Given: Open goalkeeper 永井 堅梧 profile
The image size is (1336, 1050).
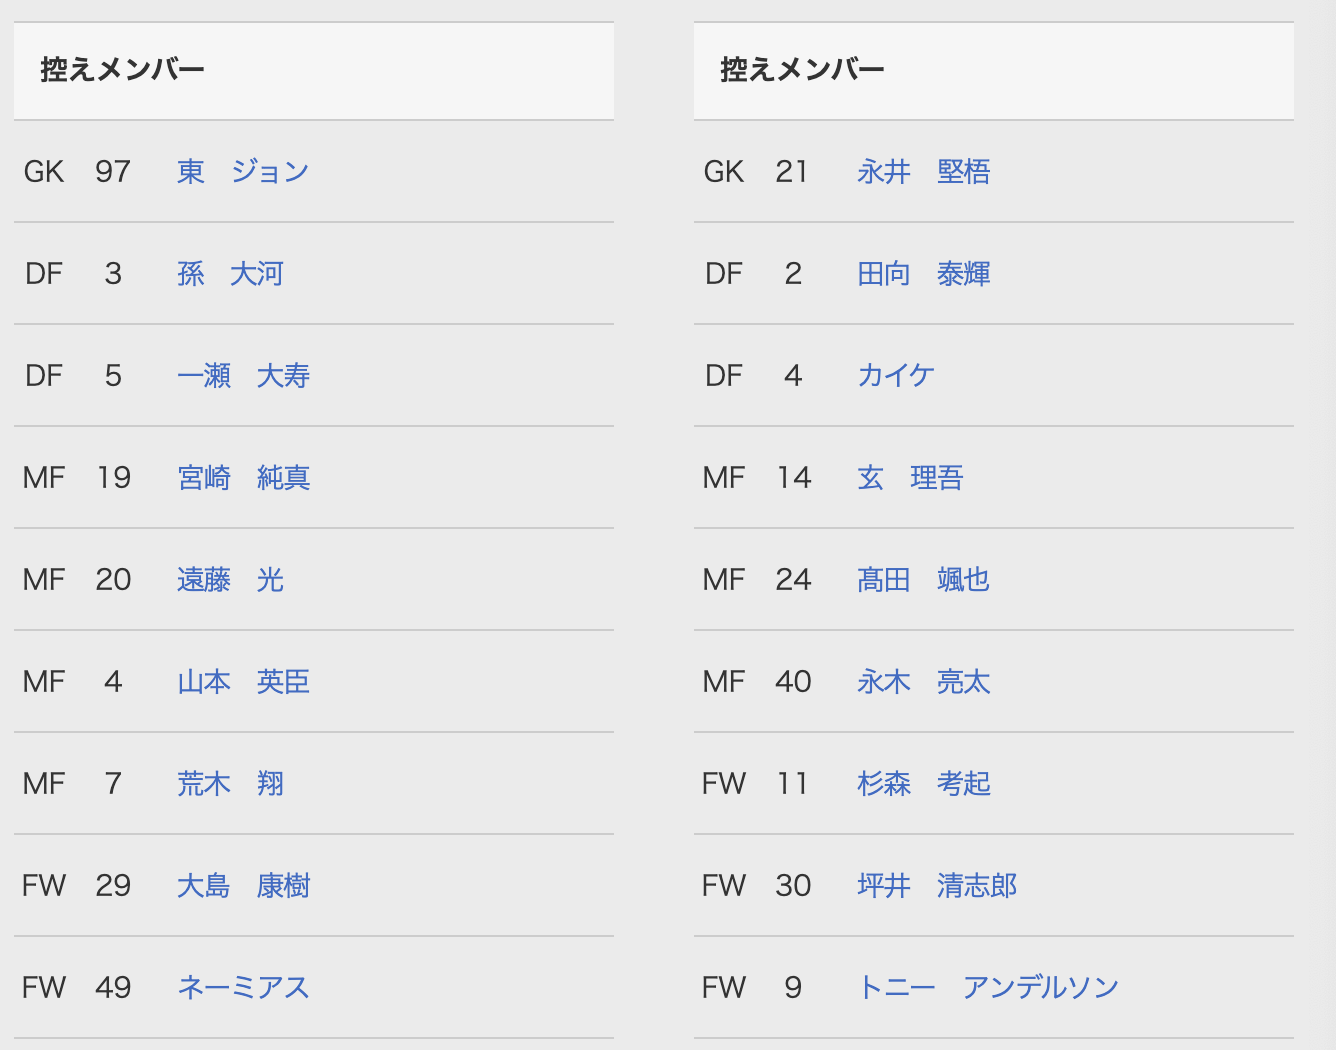Looking at the screenshot, I should (923, 172).
